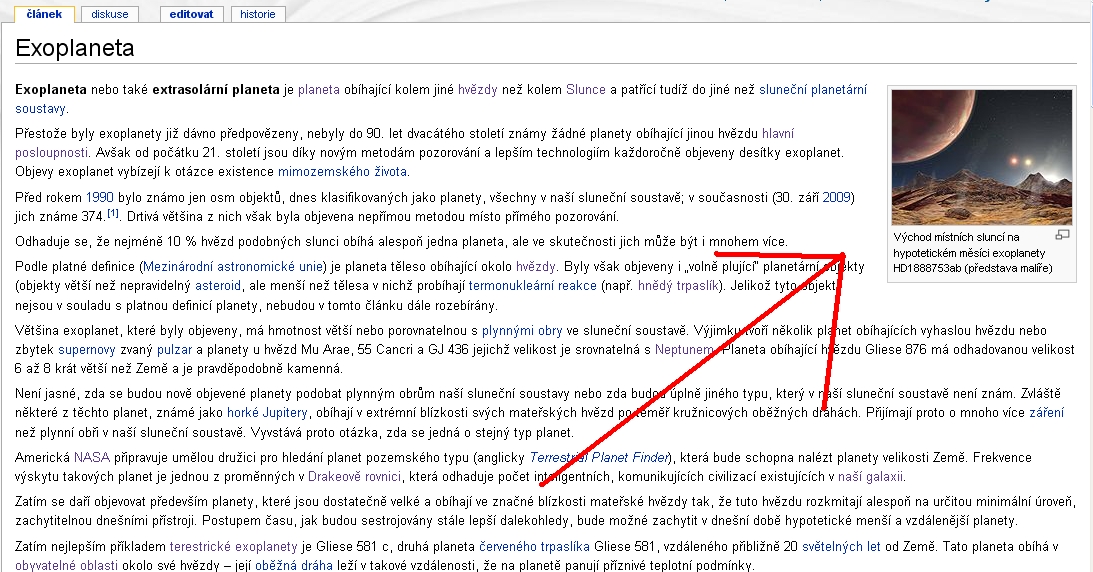The height and width of the screenshot is (572, 1093).
Task: Open the hnědý trpaslík link
Action: pos(678,286)
